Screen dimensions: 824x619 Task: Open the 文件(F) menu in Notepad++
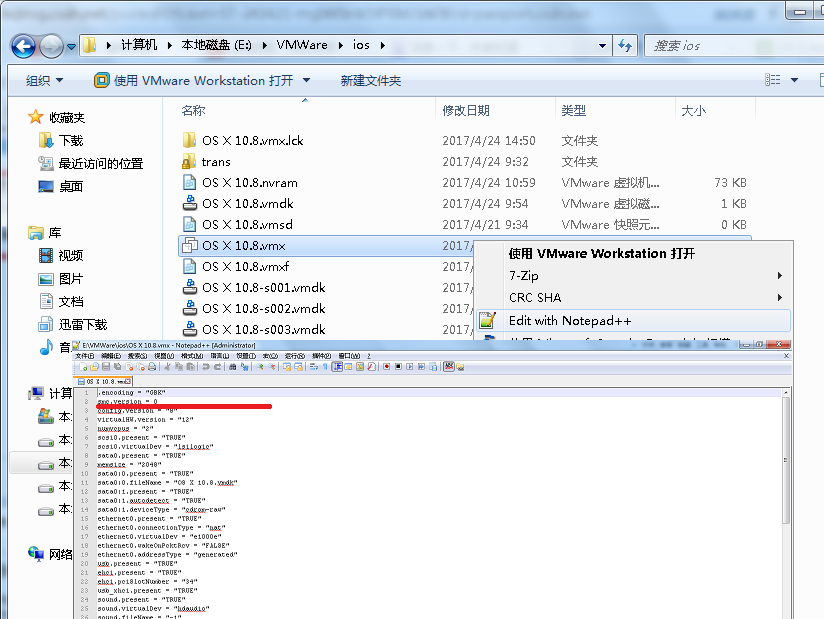coord(85,356)
